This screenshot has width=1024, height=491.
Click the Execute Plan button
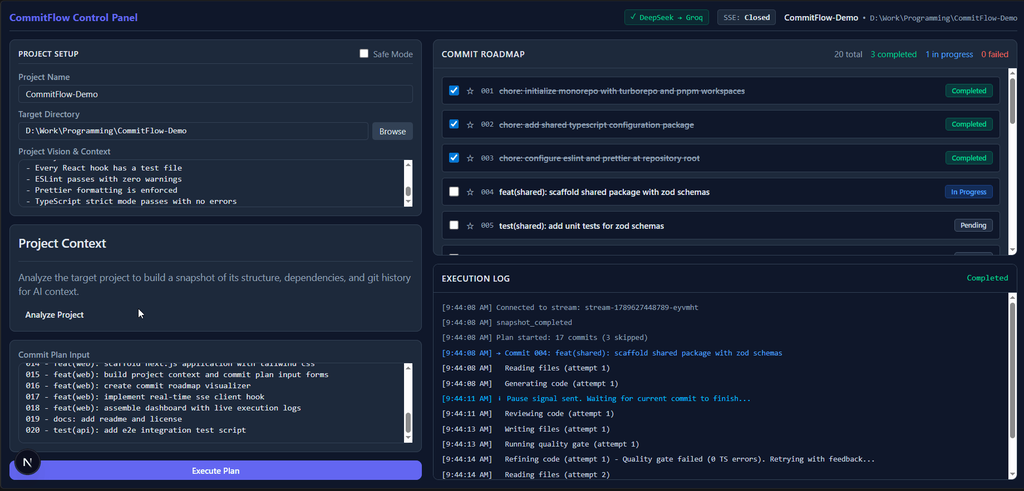(216, 470)
